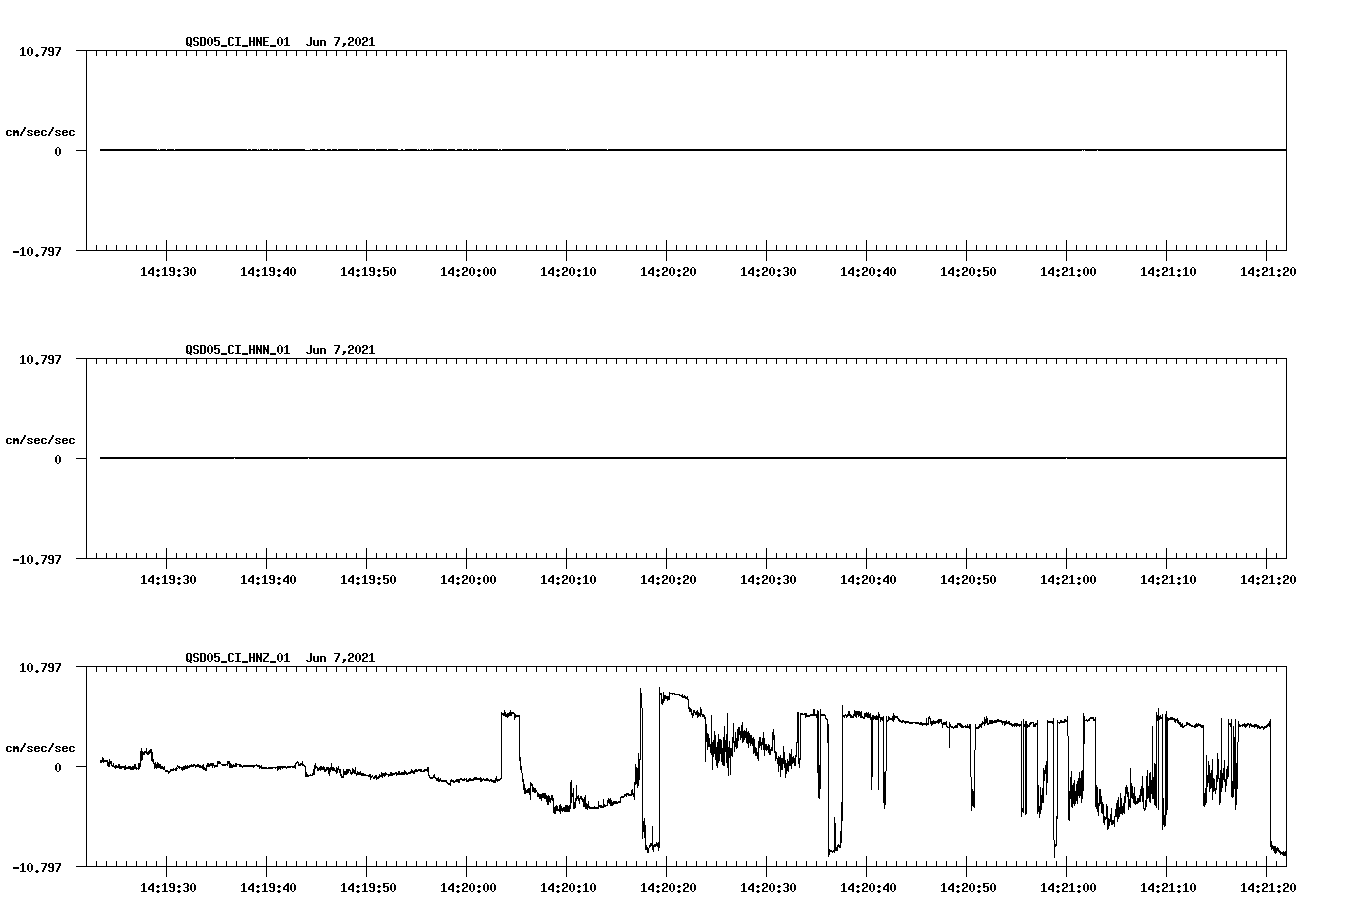This screenshot has height=924, width=1358.
Task: Click the flat HNE trace line
Action: 693,150
